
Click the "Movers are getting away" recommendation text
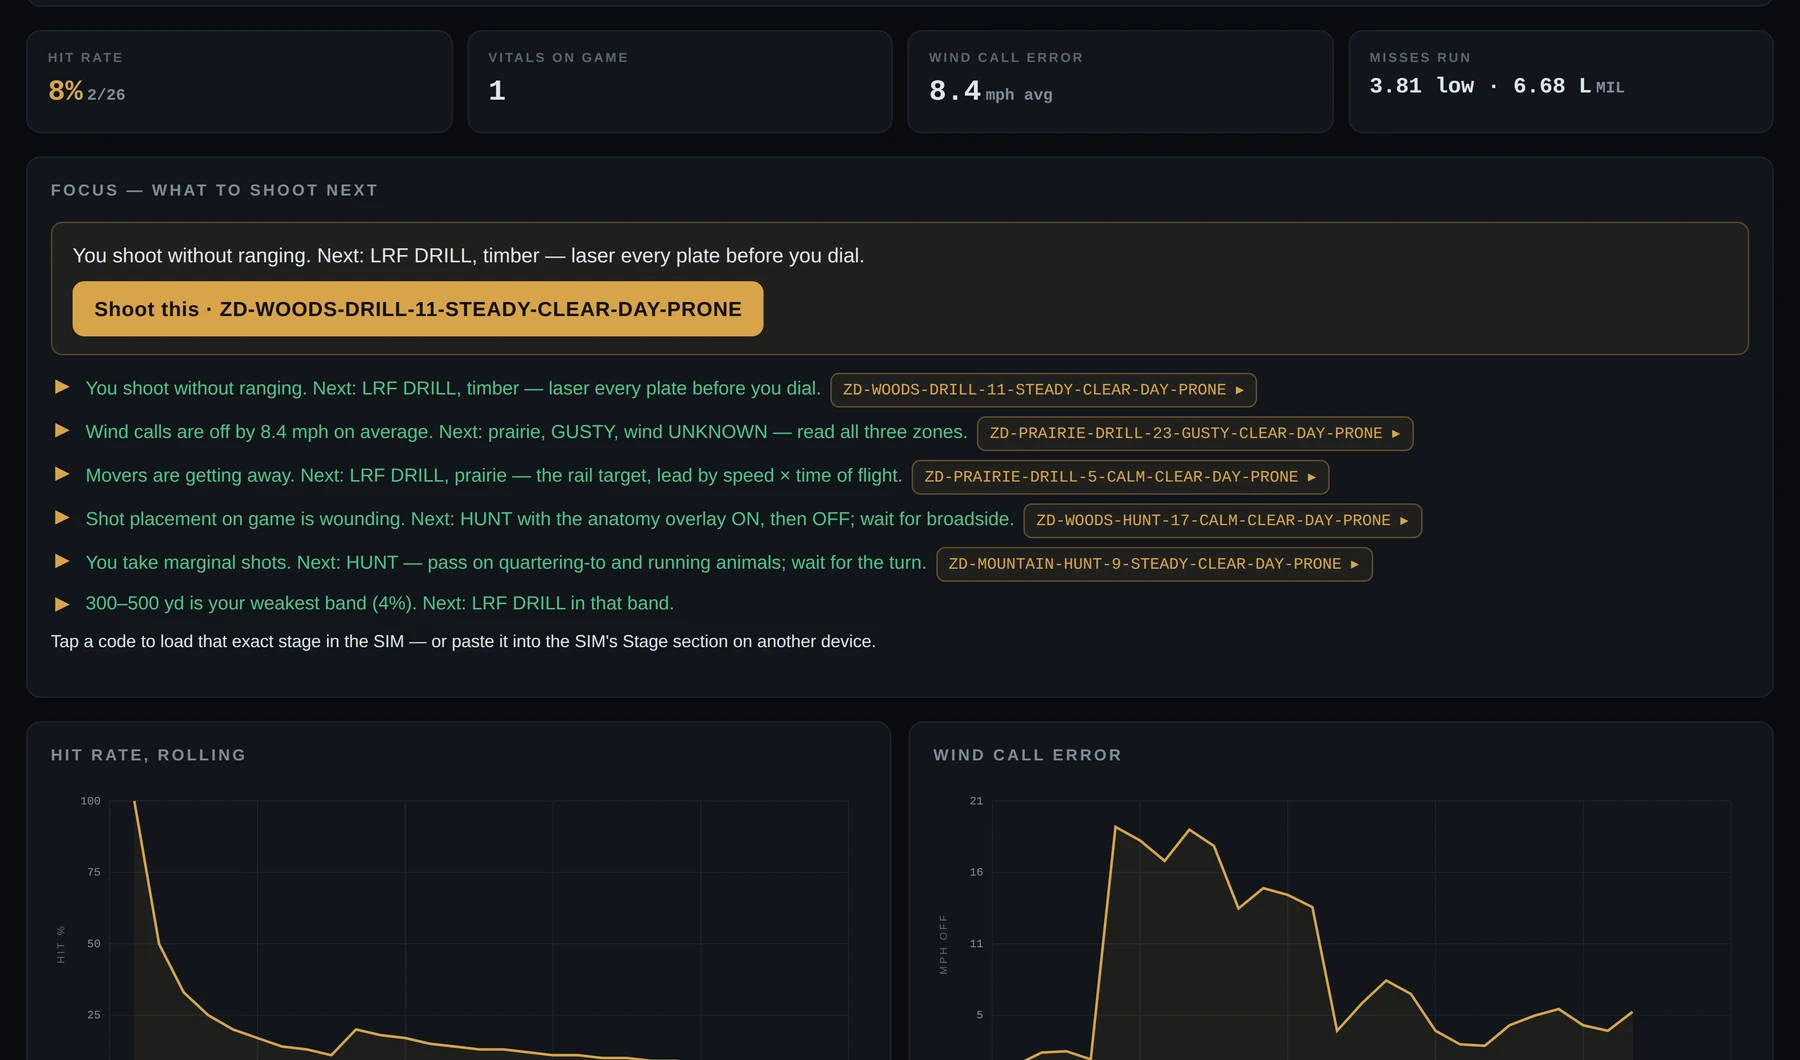[494, 475]
